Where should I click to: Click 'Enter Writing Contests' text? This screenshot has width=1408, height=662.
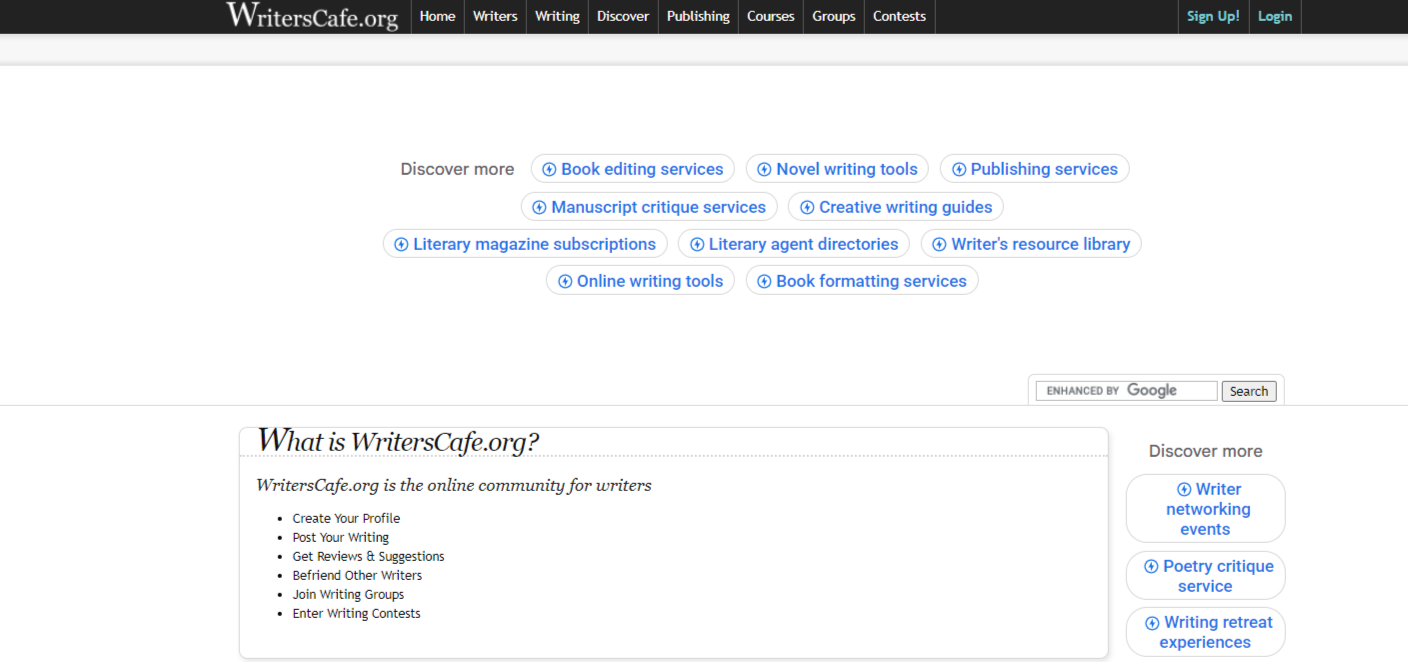pos(356,613)
